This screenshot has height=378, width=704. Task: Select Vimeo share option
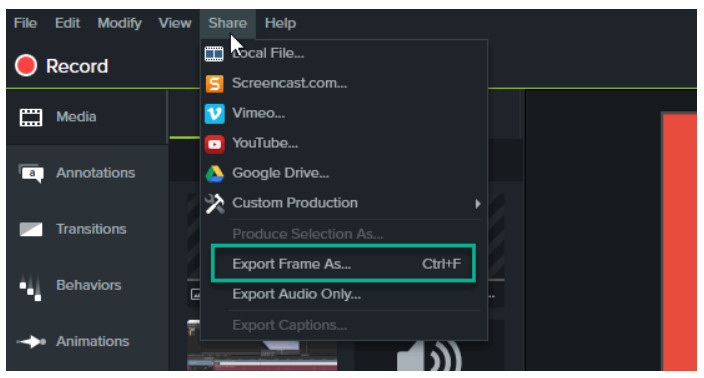pos(343,113)
